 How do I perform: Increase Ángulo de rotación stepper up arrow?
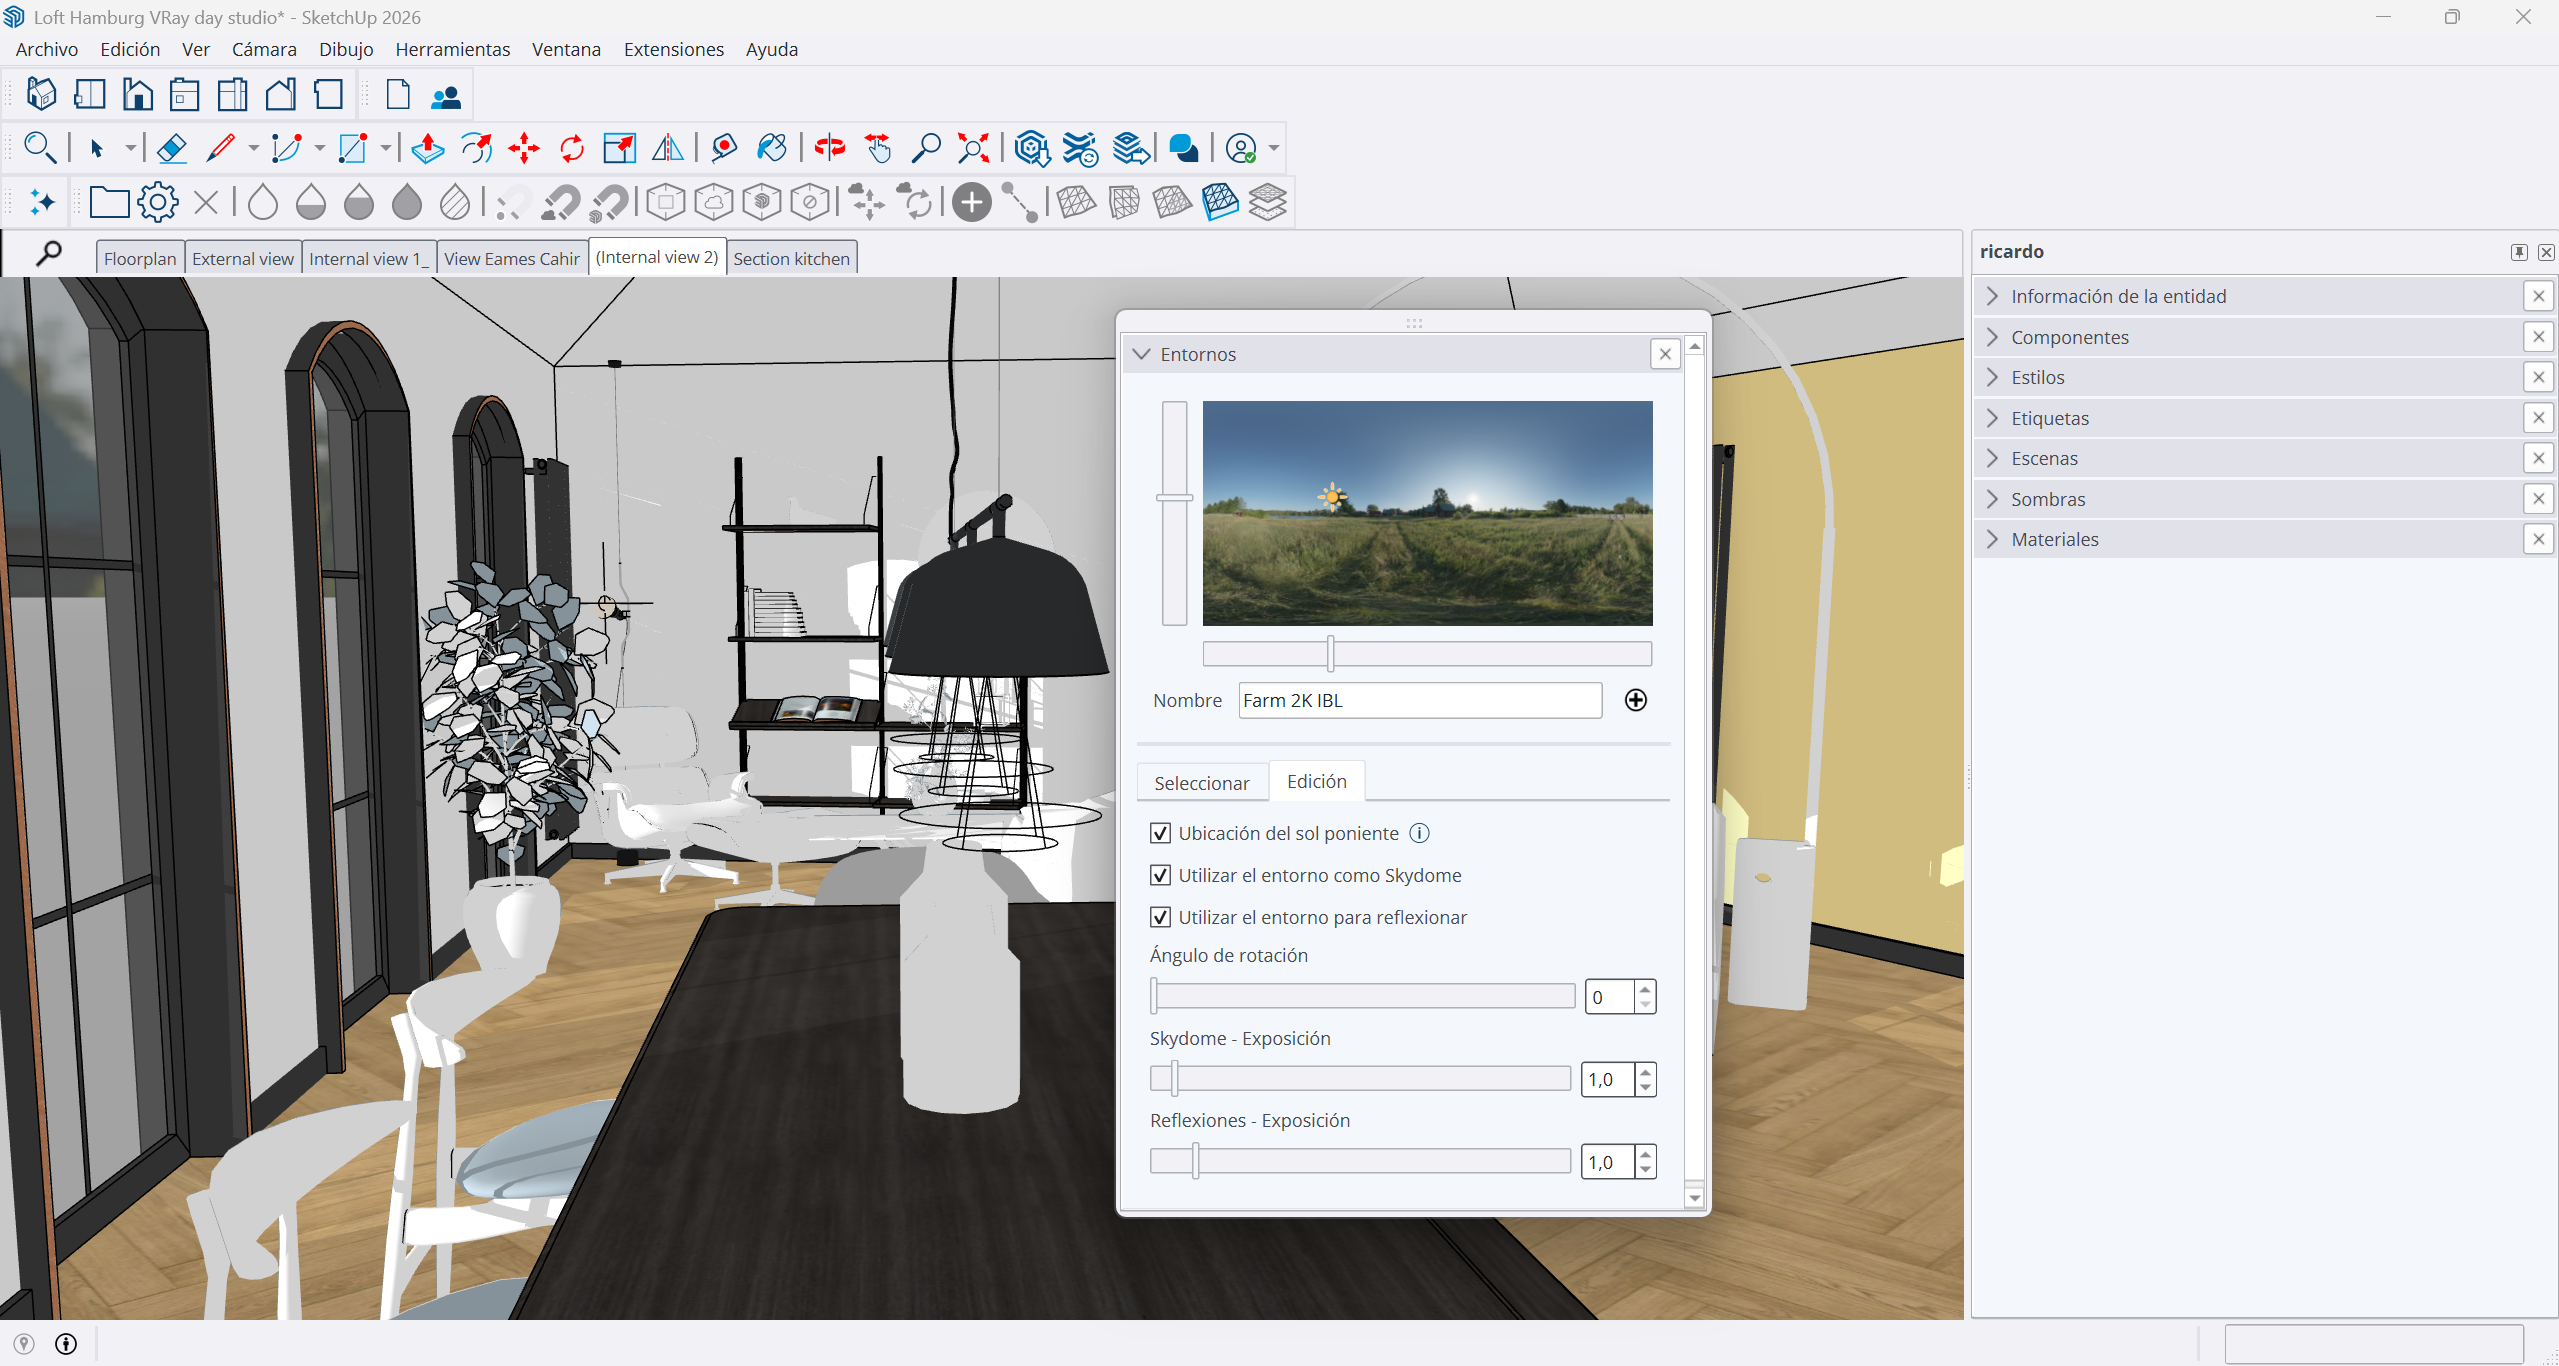[1645, 989]
